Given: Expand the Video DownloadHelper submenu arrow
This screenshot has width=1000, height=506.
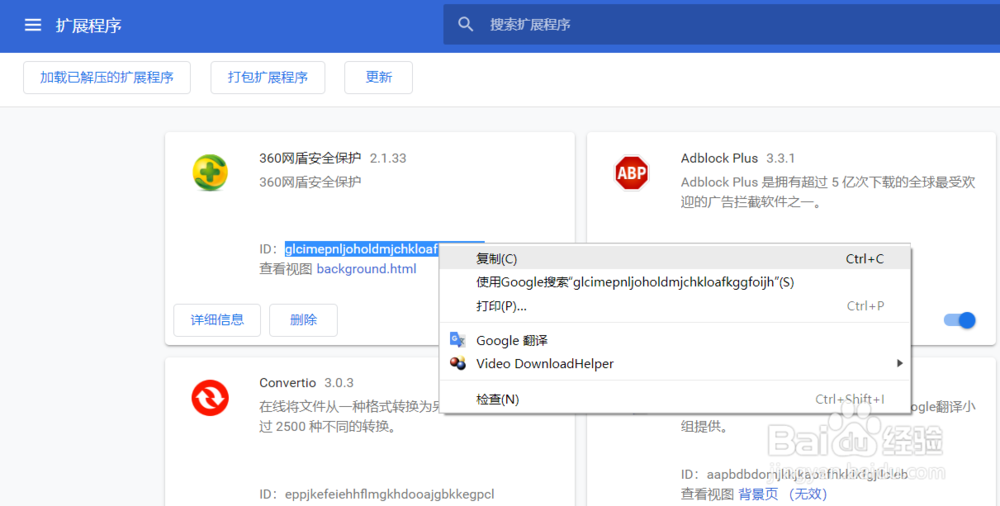Looking at the screenshot, I should click(899, 363).
